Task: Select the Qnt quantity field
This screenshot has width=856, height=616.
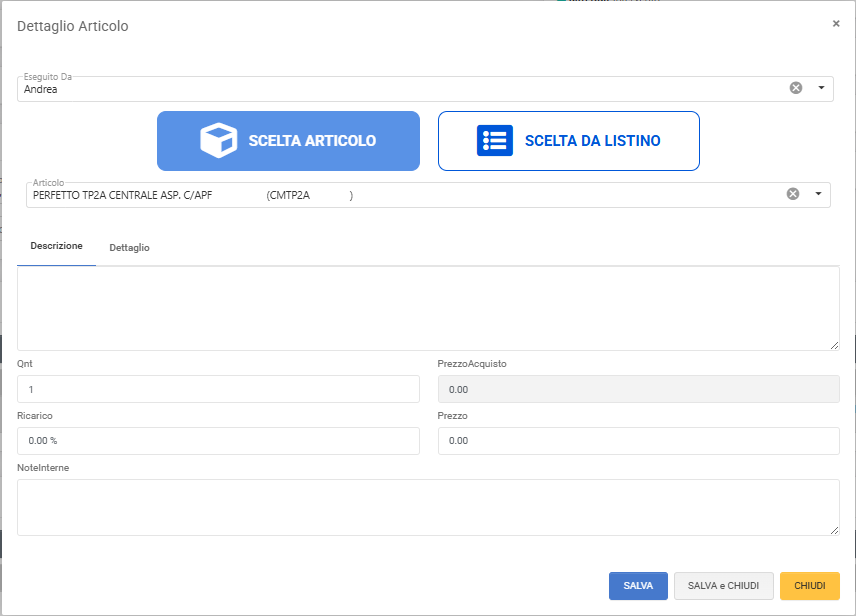Action: coord(218,389)
